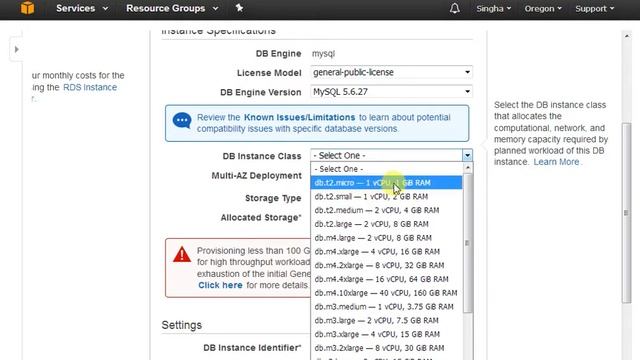Select db.m4.10xlarge — 40 vCPU, 160 GB RAM
Image resolution: width=640 pixels, height=360 pixels.
coord(387,293)
